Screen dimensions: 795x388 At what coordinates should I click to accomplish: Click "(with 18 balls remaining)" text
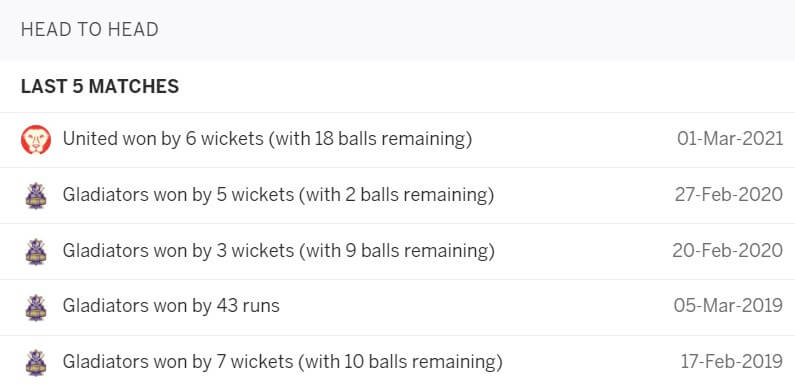coord(370,139)
